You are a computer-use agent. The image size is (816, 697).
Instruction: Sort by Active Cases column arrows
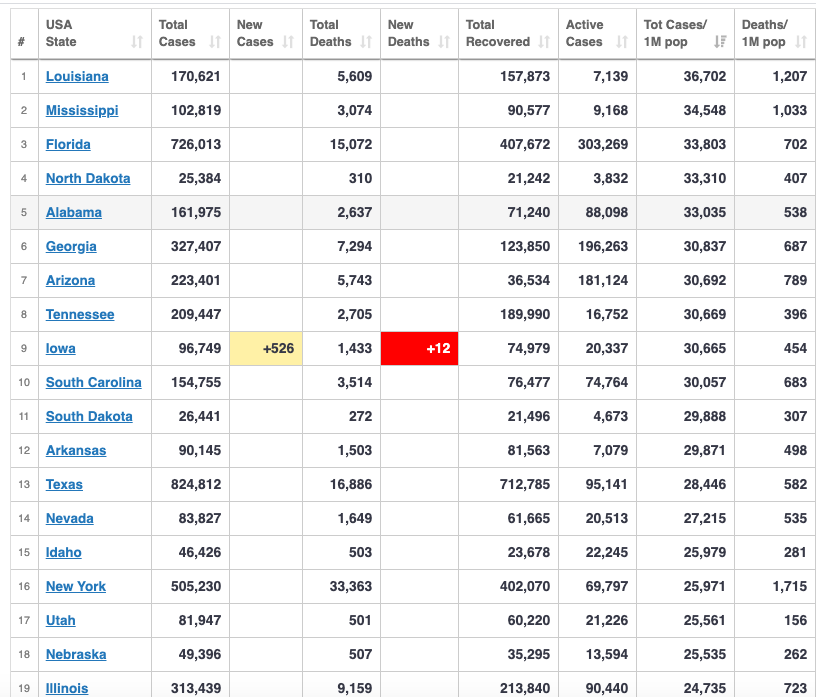point(622,42)
